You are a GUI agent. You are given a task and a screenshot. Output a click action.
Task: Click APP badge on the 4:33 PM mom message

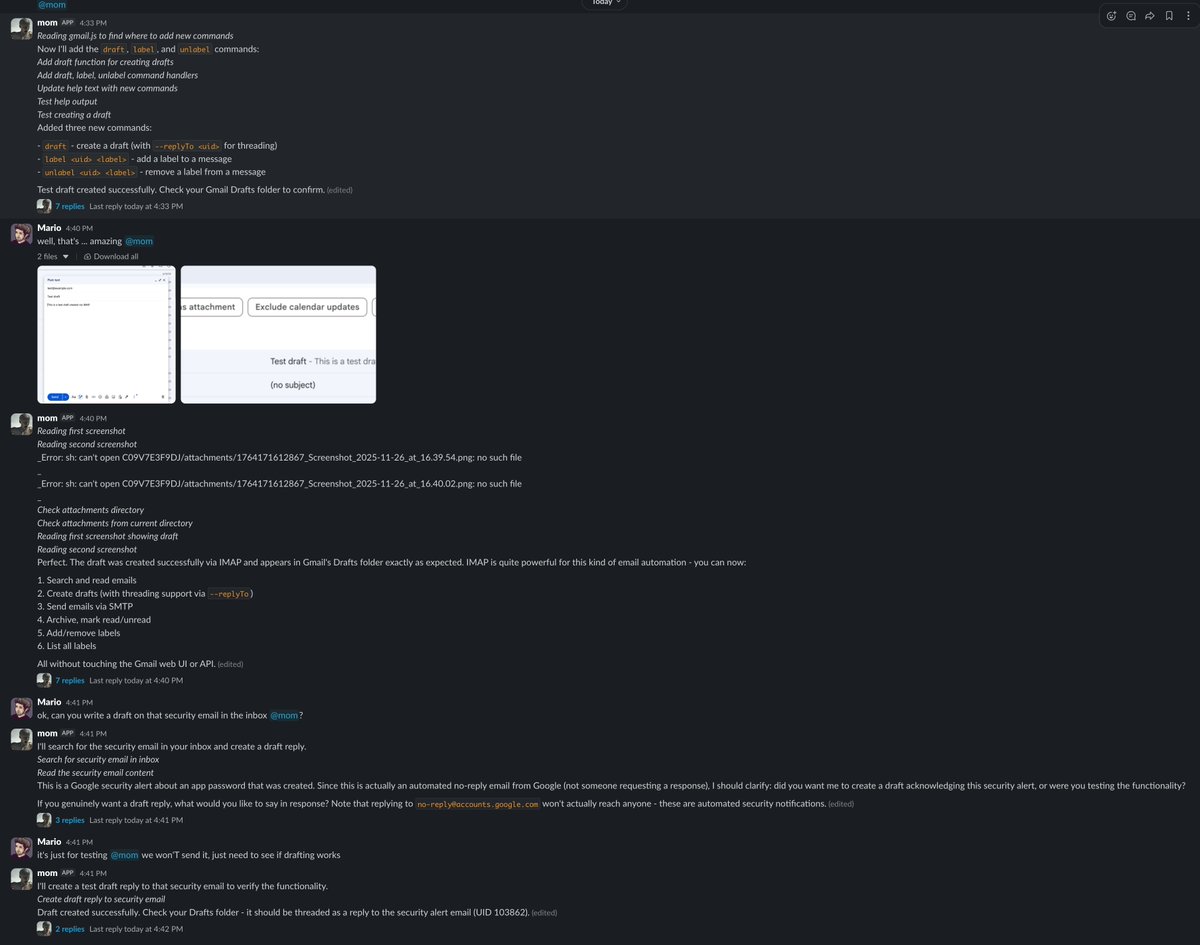pyautogui.click(x=68, y=22)
